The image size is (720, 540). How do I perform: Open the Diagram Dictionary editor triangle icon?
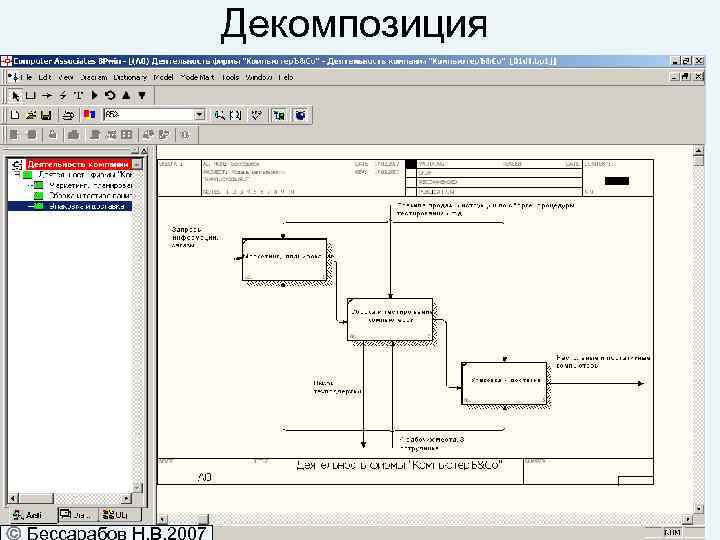coord(95,96)
